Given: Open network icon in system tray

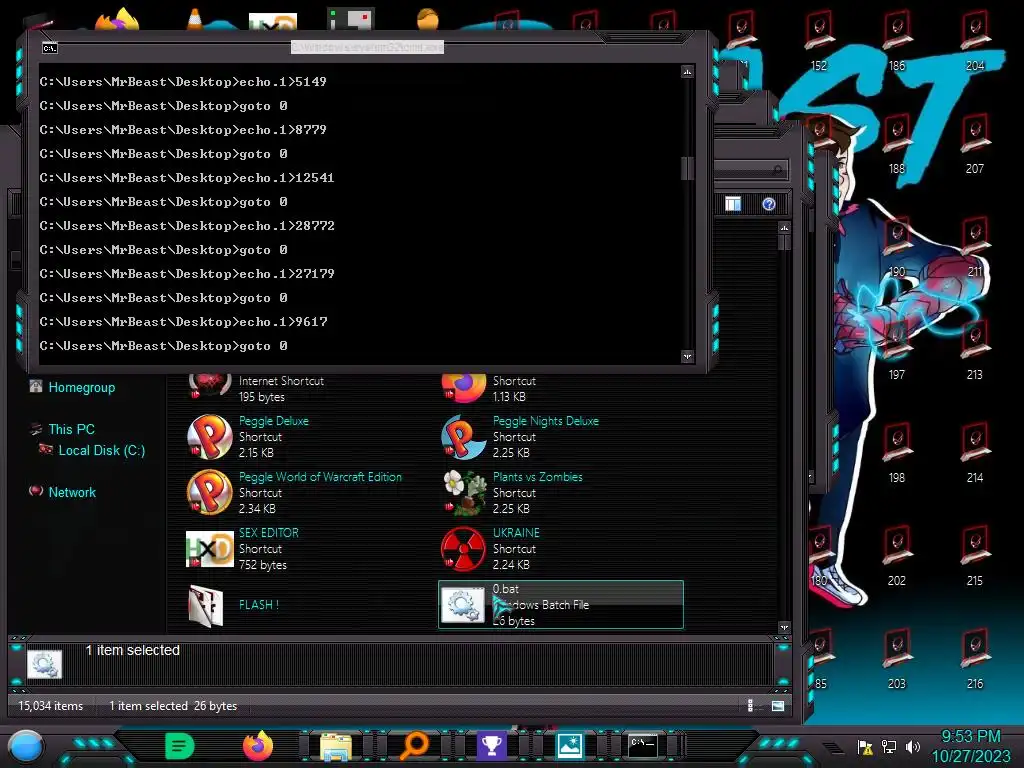Looking at the screenshot, I should pyautogui.click(x=889, y=746).
